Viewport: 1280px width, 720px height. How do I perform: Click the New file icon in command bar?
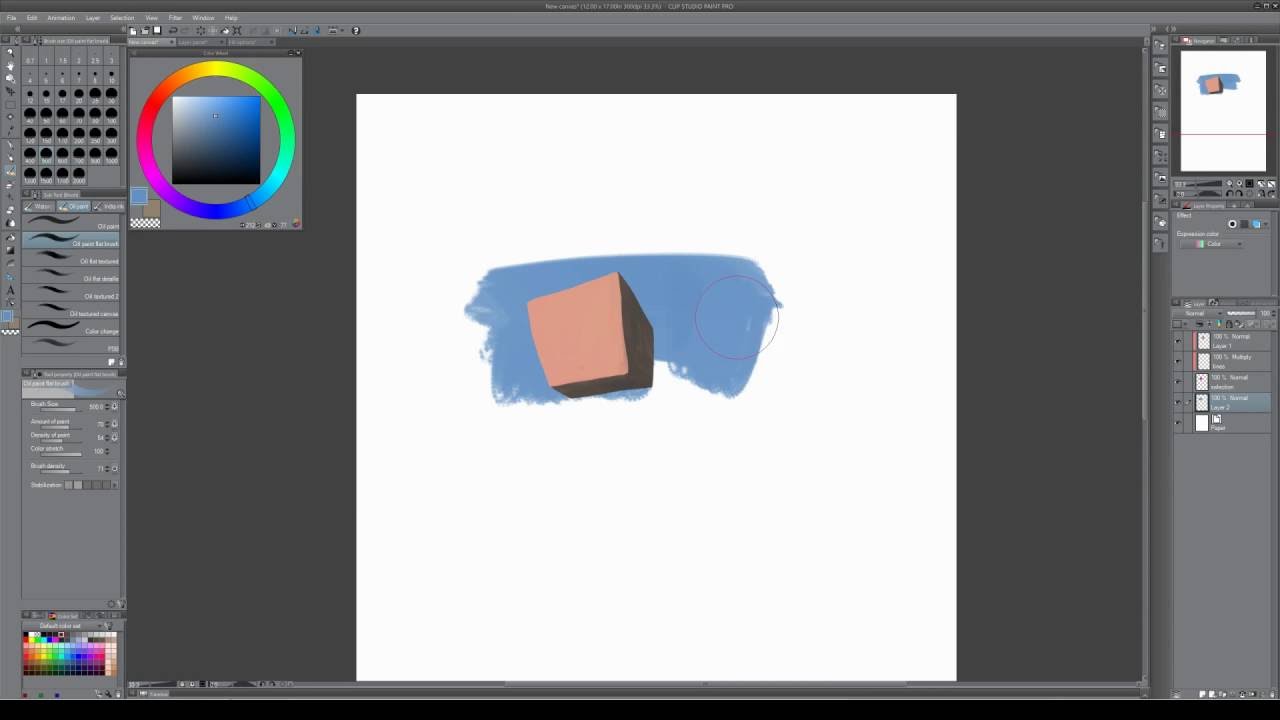pos(133,31)
